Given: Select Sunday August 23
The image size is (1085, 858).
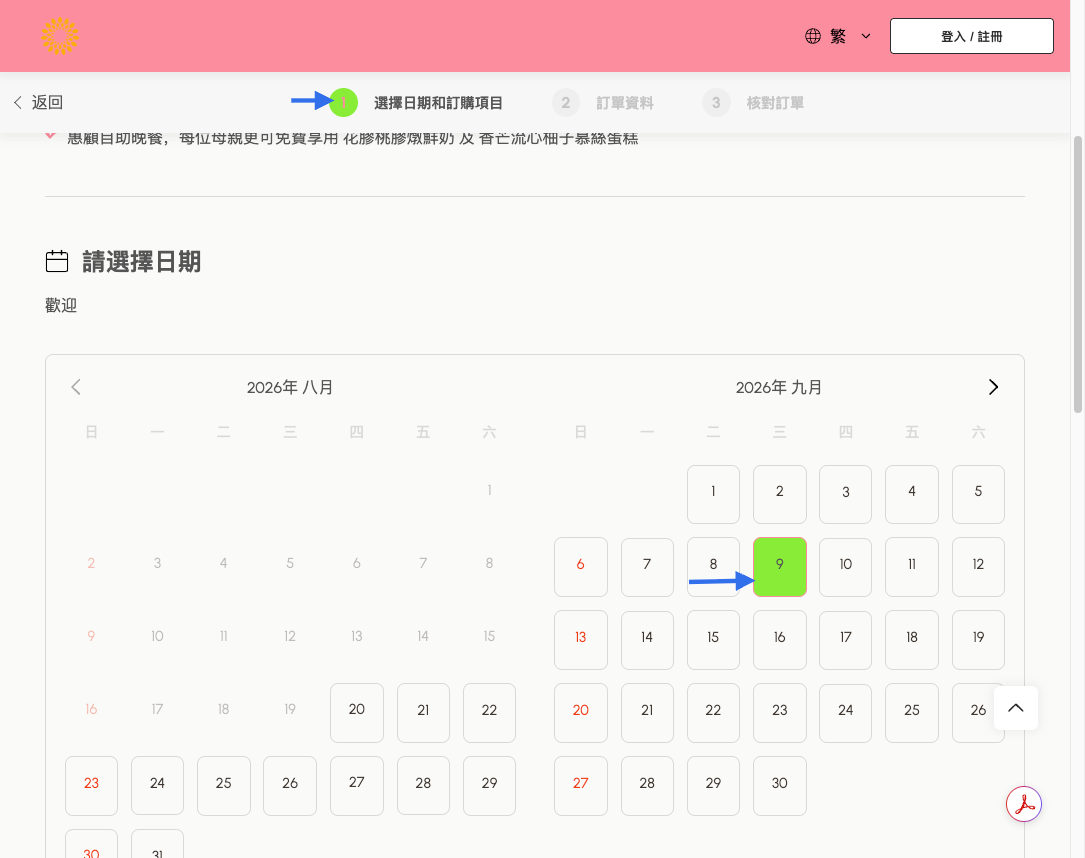Looking at the screenshot, I should pyautogui.click(x=91, y=786).
